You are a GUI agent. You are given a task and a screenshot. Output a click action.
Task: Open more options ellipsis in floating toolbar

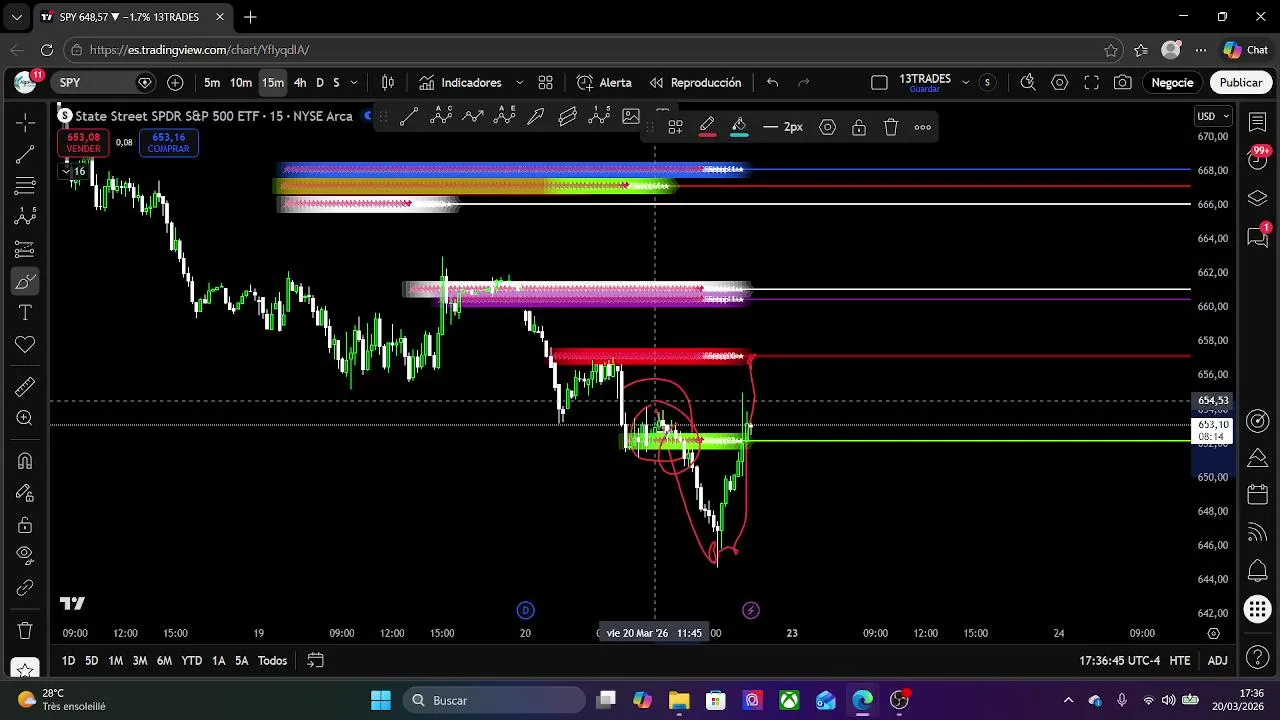pos(922,127)
